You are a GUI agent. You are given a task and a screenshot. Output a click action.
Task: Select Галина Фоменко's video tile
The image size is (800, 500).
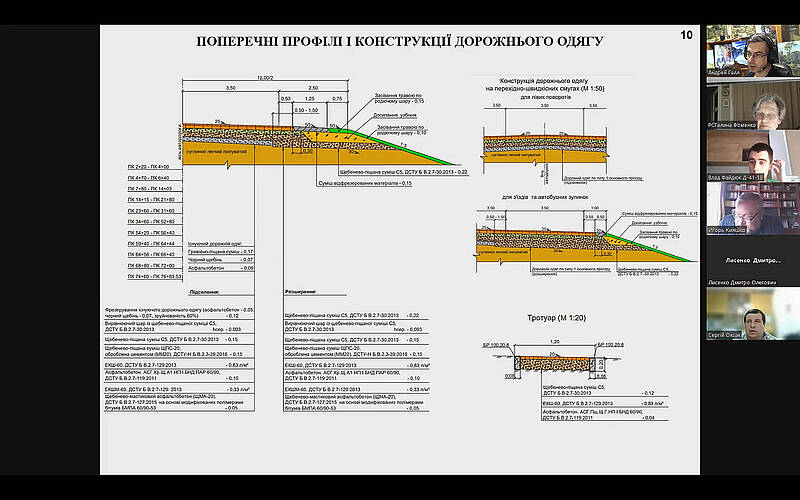tap(753, 104)
